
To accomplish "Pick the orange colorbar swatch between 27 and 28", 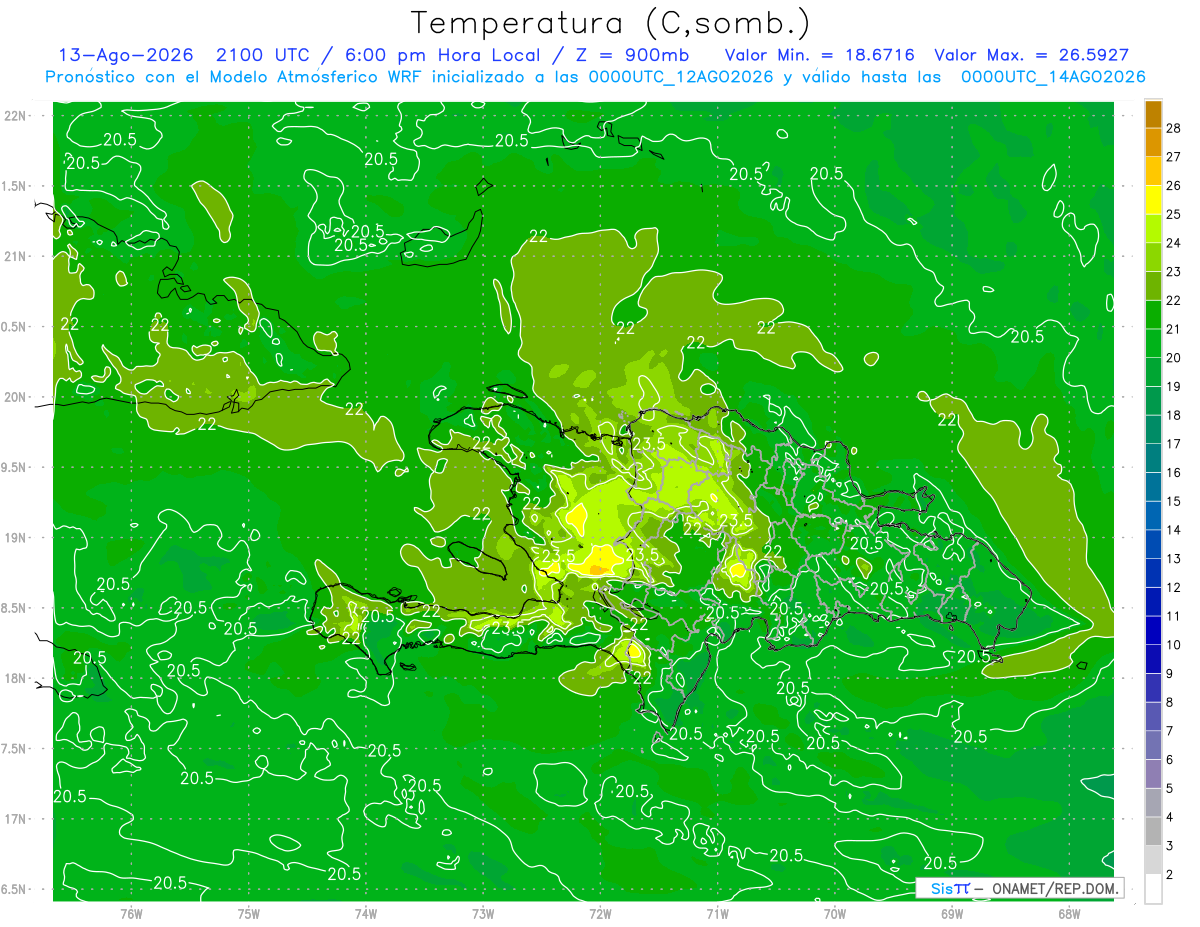I will point(1153,142).
